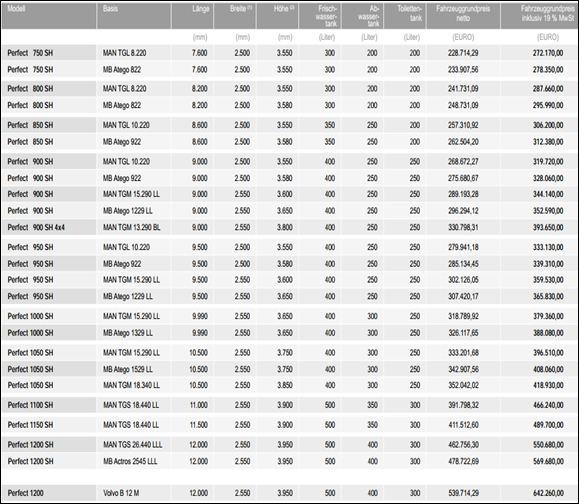Image resolution: width=579 pixels, height=504 pixels.
Task: Click the net price 391.798,32
Action: point(463,405)
